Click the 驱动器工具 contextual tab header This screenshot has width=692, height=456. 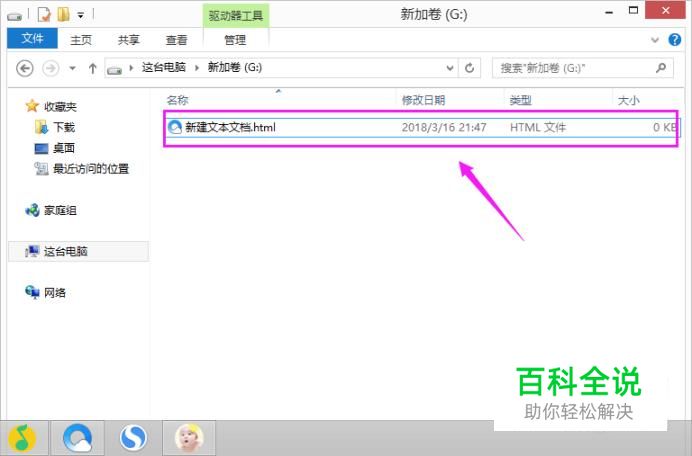tap(236, 16)
